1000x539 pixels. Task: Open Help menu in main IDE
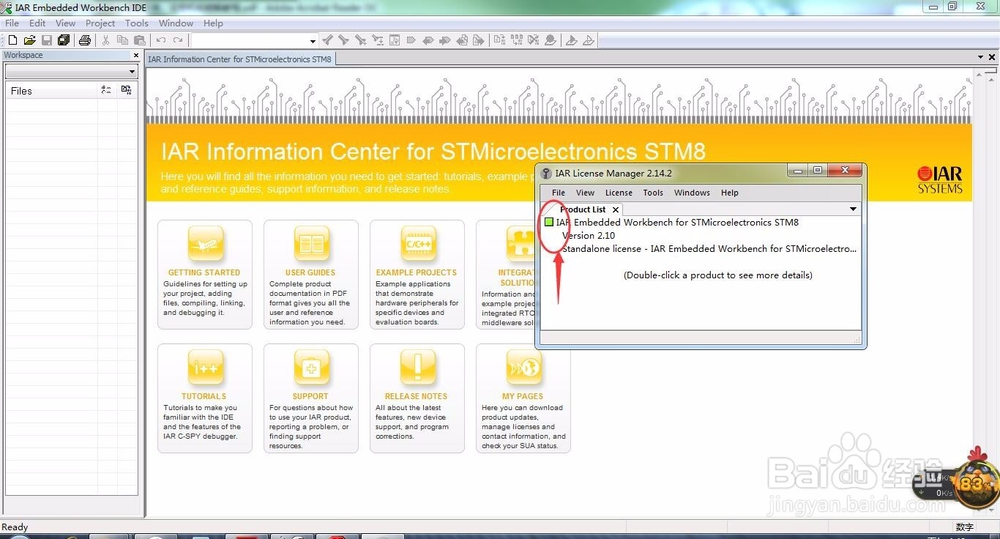pos(213,23)
